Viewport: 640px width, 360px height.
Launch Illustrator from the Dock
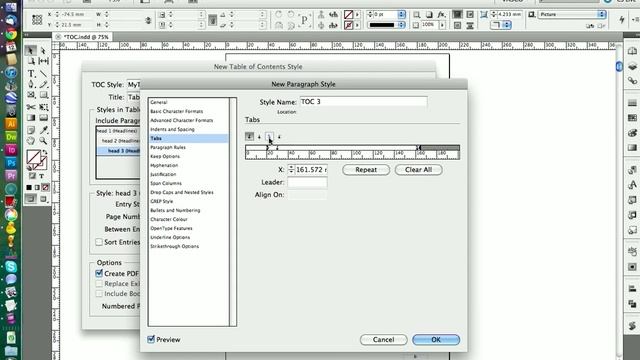pyautogui.click(x=11, y=124)
